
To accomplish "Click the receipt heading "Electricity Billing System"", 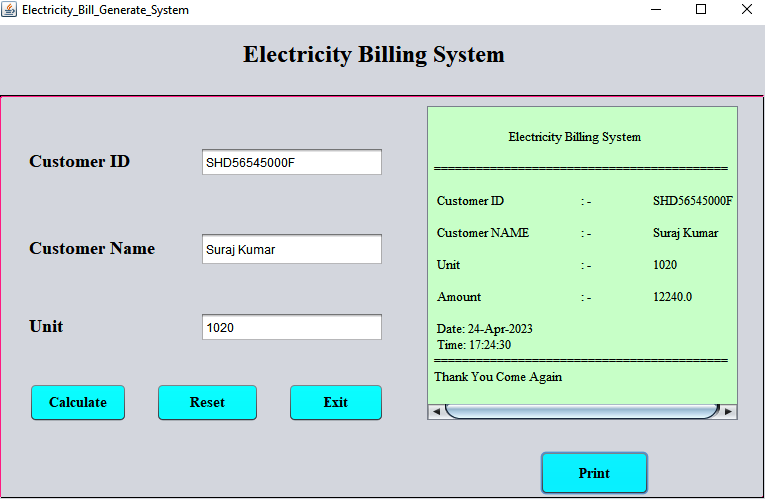I will pos(575,137).
